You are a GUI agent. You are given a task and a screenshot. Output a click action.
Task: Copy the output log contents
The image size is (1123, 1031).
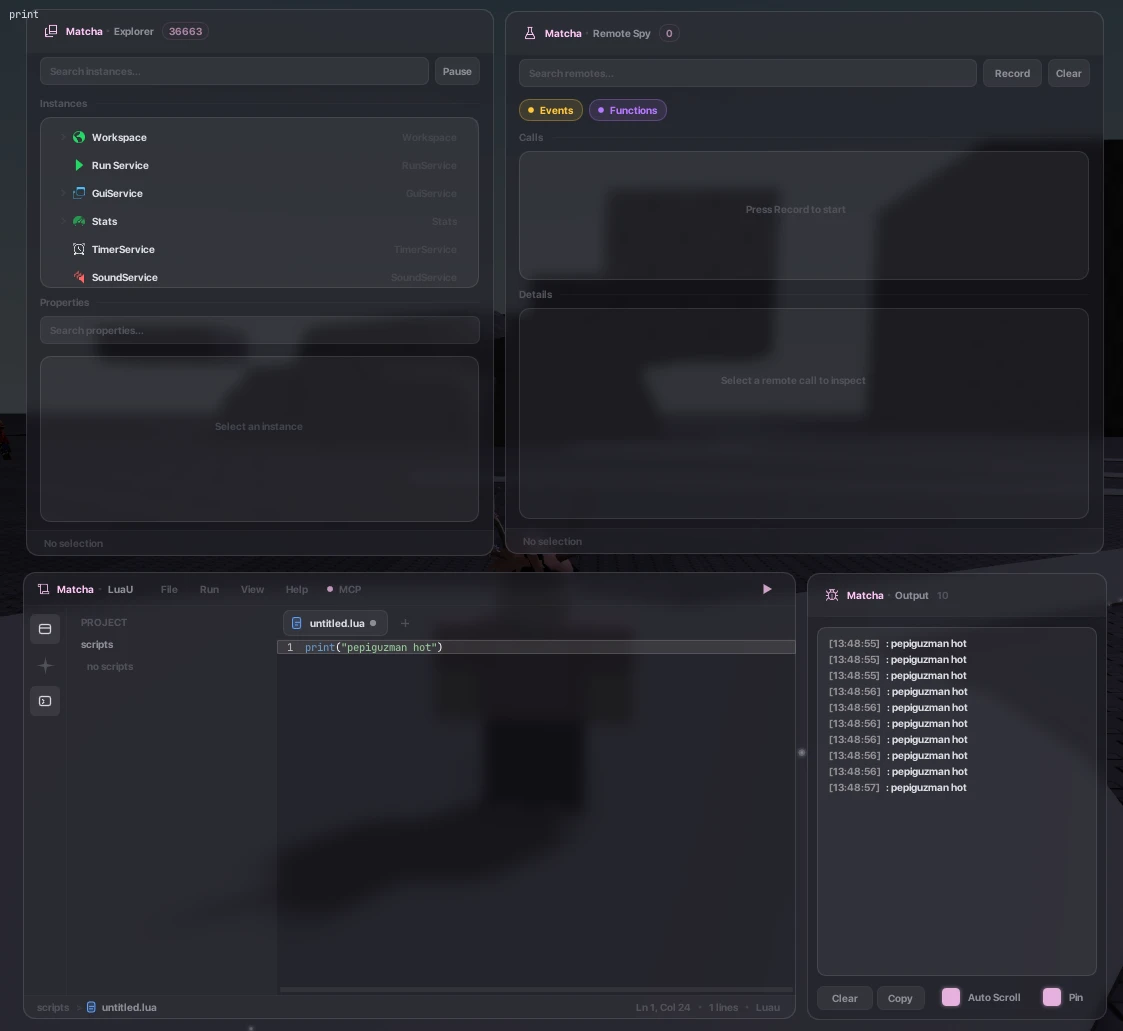pyautogui.click(x=900, y=998)
